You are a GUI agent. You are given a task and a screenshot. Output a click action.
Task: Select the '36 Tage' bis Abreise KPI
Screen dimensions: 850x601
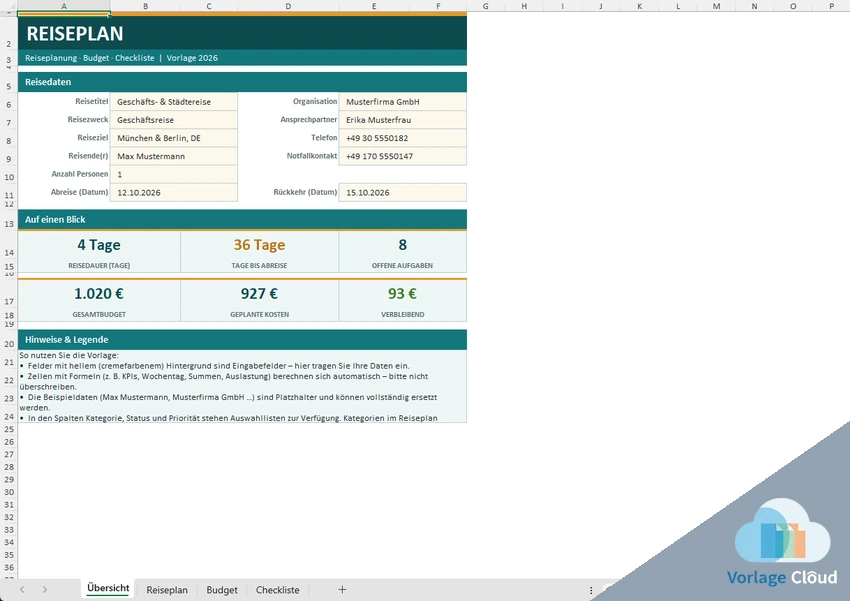click(259, 245)
